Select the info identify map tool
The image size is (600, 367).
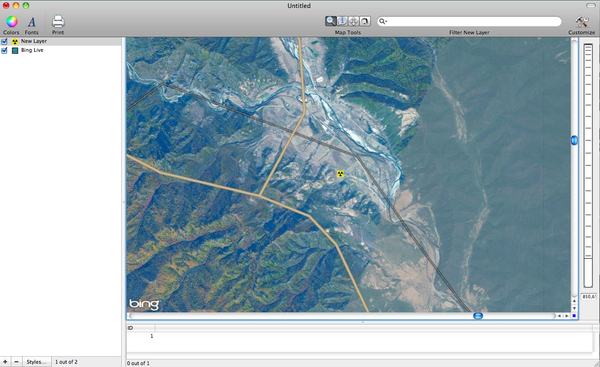click(342, 21)
